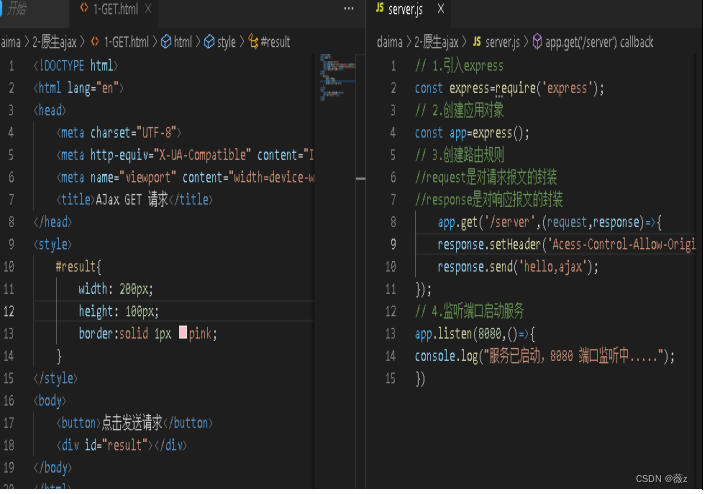This screenshot has height=494, width=704.
Task: Click the comment '//request是对请求报文的封装'
Action: point(486,177)
